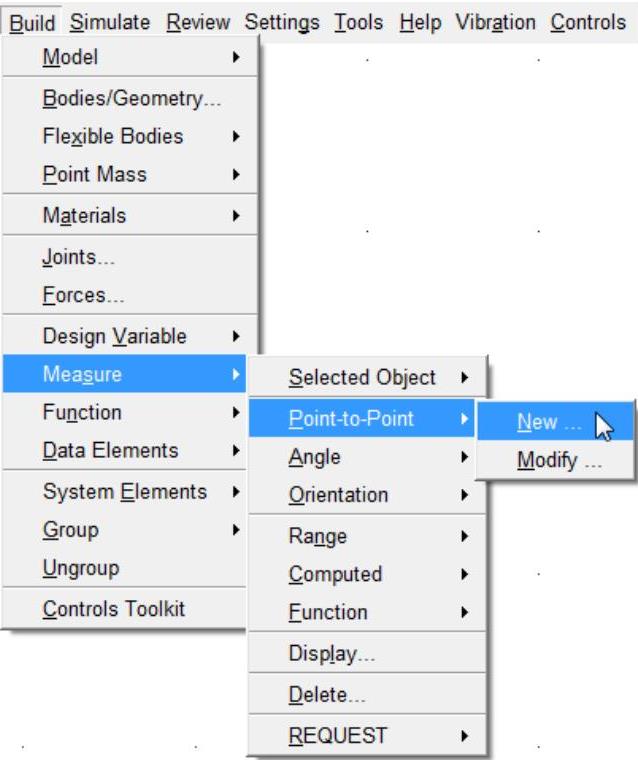Expand the REQUEST submenu
The image size is (638, 760).
(338, 736)
